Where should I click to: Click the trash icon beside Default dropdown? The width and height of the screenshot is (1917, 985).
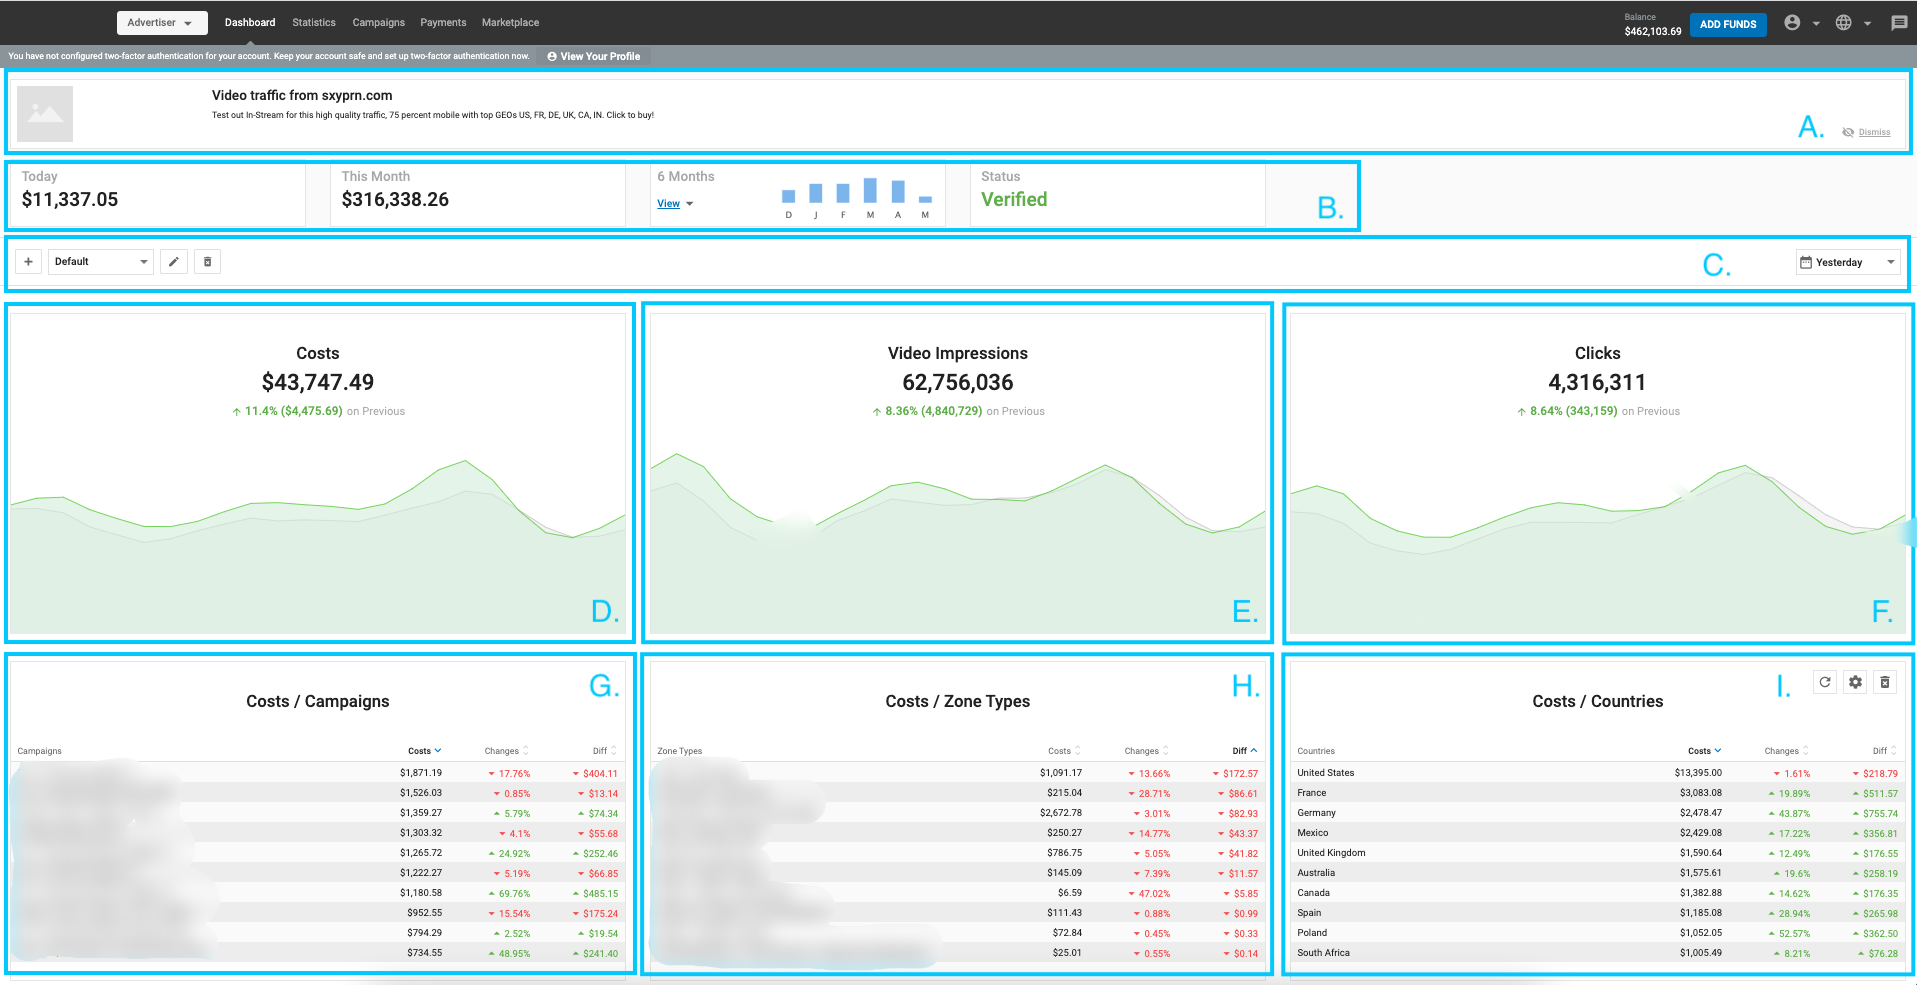tap(207, 262)
